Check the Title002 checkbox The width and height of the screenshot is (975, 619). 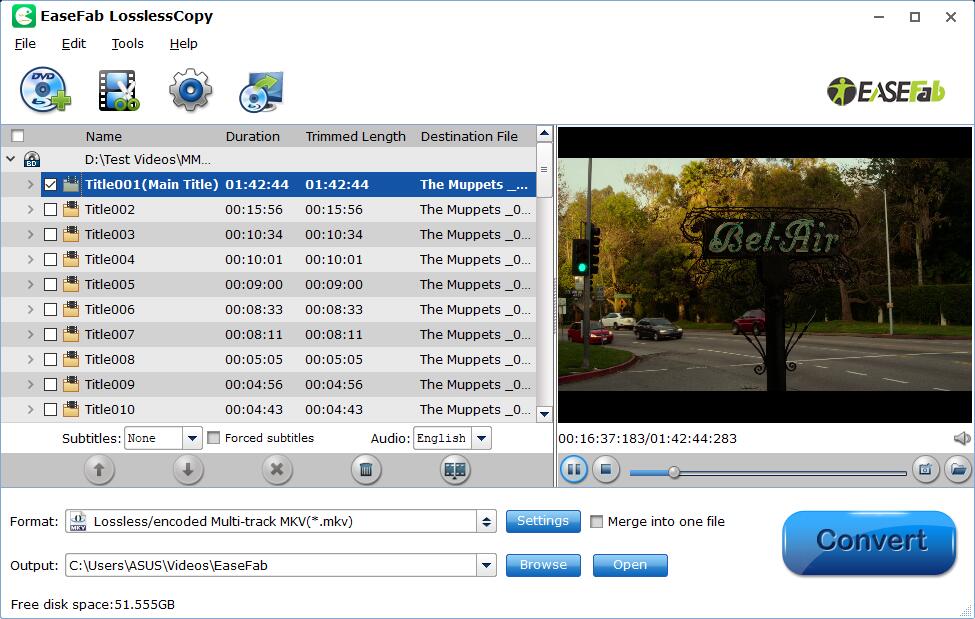[x=50, y=210]
